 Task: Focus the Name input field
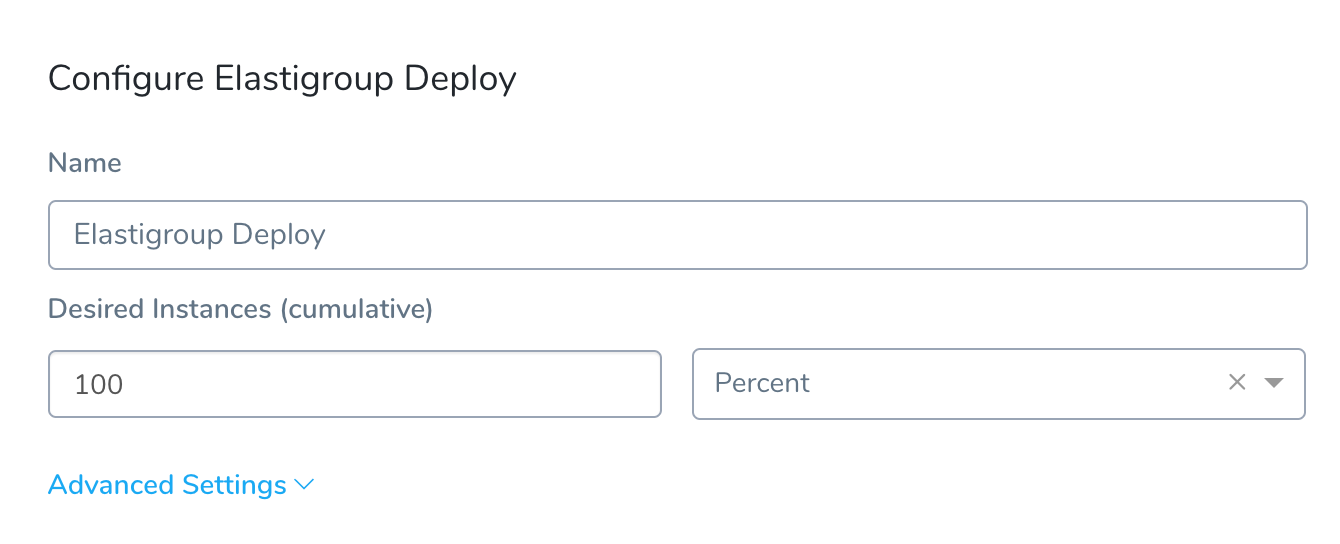tap(678, 235)
